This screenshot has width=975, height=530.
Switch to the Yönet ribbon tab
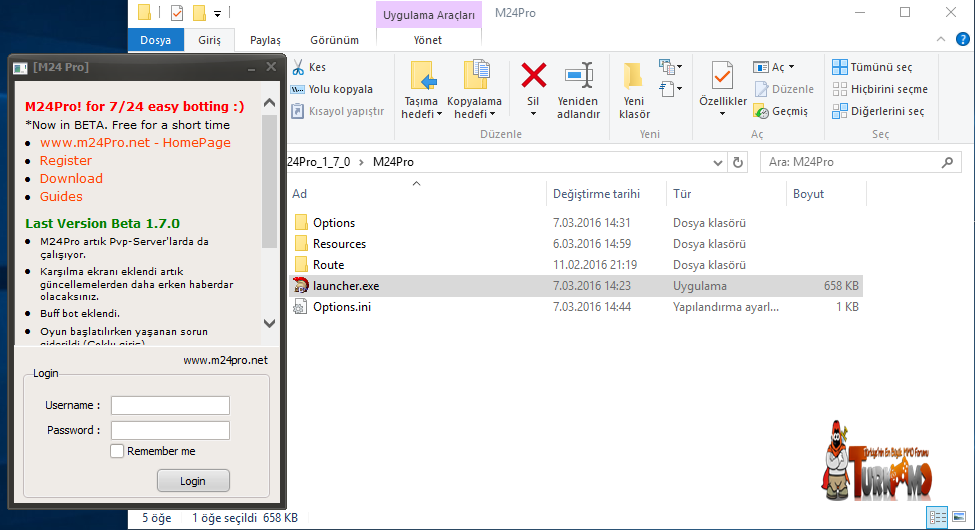[x=428, y=40]
